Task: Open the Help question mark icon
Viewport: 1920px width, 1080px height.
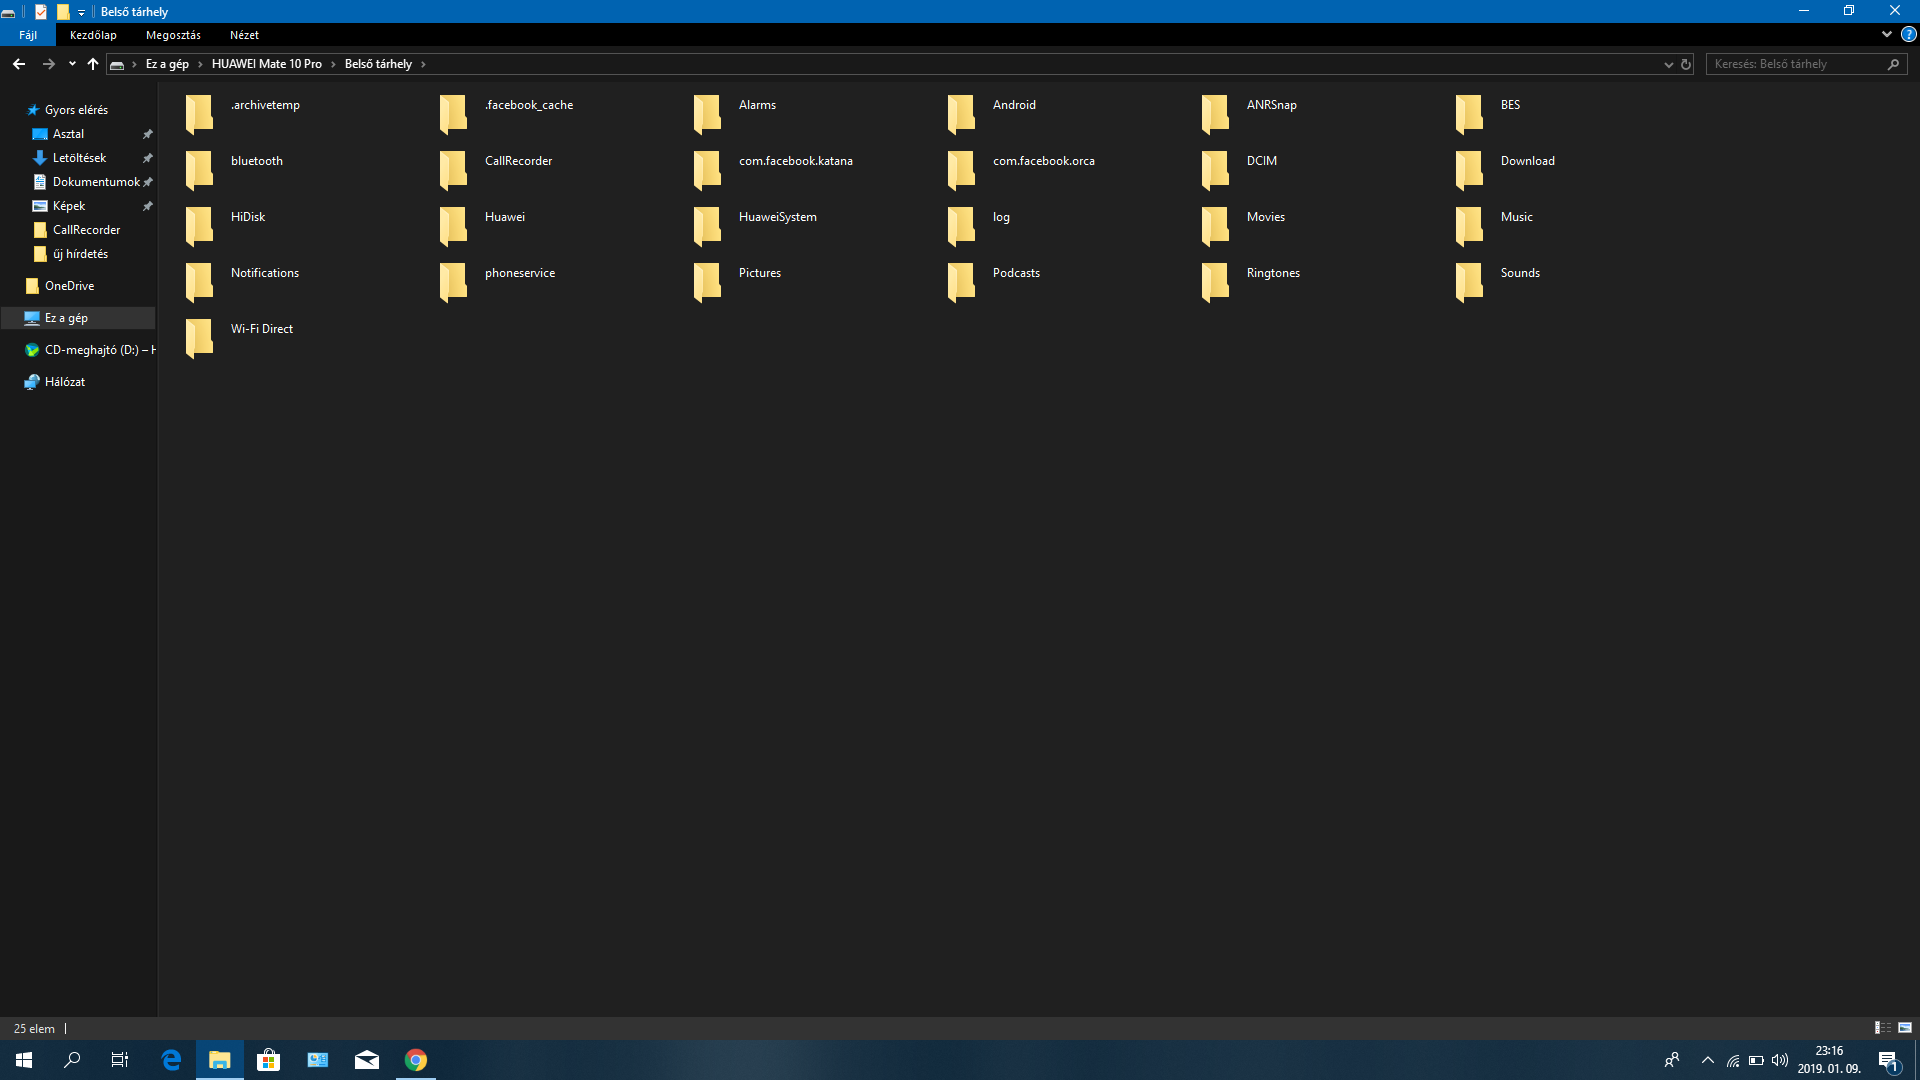Action: 1908,34
